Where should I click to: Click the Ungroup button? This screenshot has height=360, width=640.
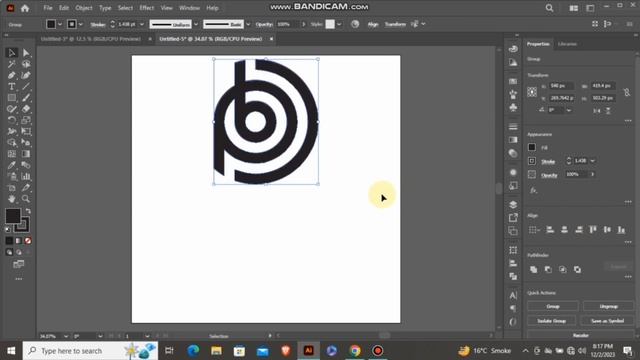tap(608, 306)
